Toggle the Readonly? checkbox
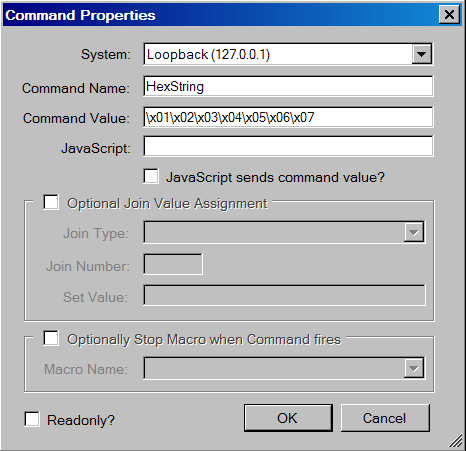Viewport: 466px width, 451px height. (x=32, y=419)
